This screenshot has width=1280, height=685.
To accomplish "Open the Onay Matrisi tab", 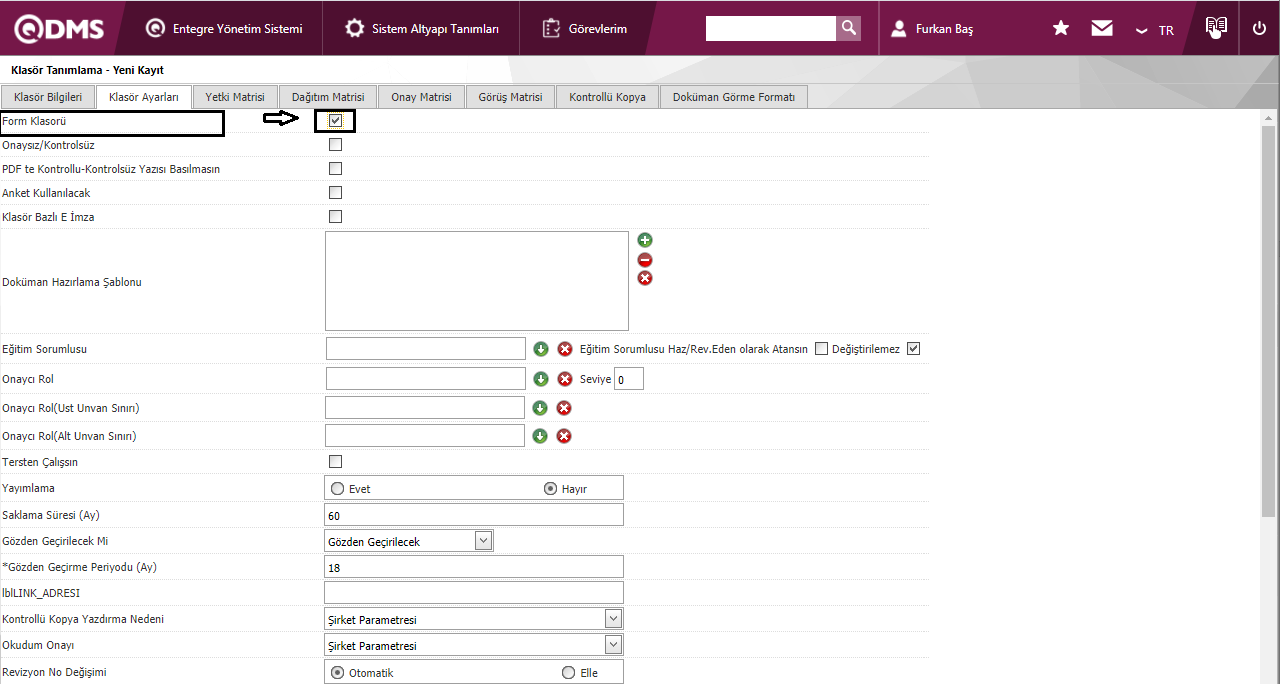I will point(421,97).
